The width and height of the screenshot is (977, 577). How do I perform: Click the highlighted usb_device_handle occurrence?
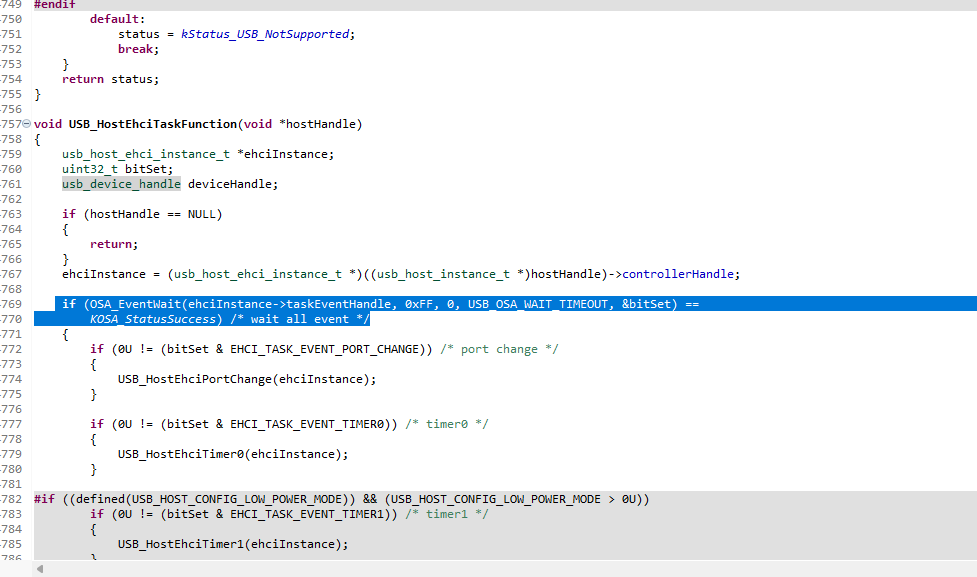tap(120, 183)
